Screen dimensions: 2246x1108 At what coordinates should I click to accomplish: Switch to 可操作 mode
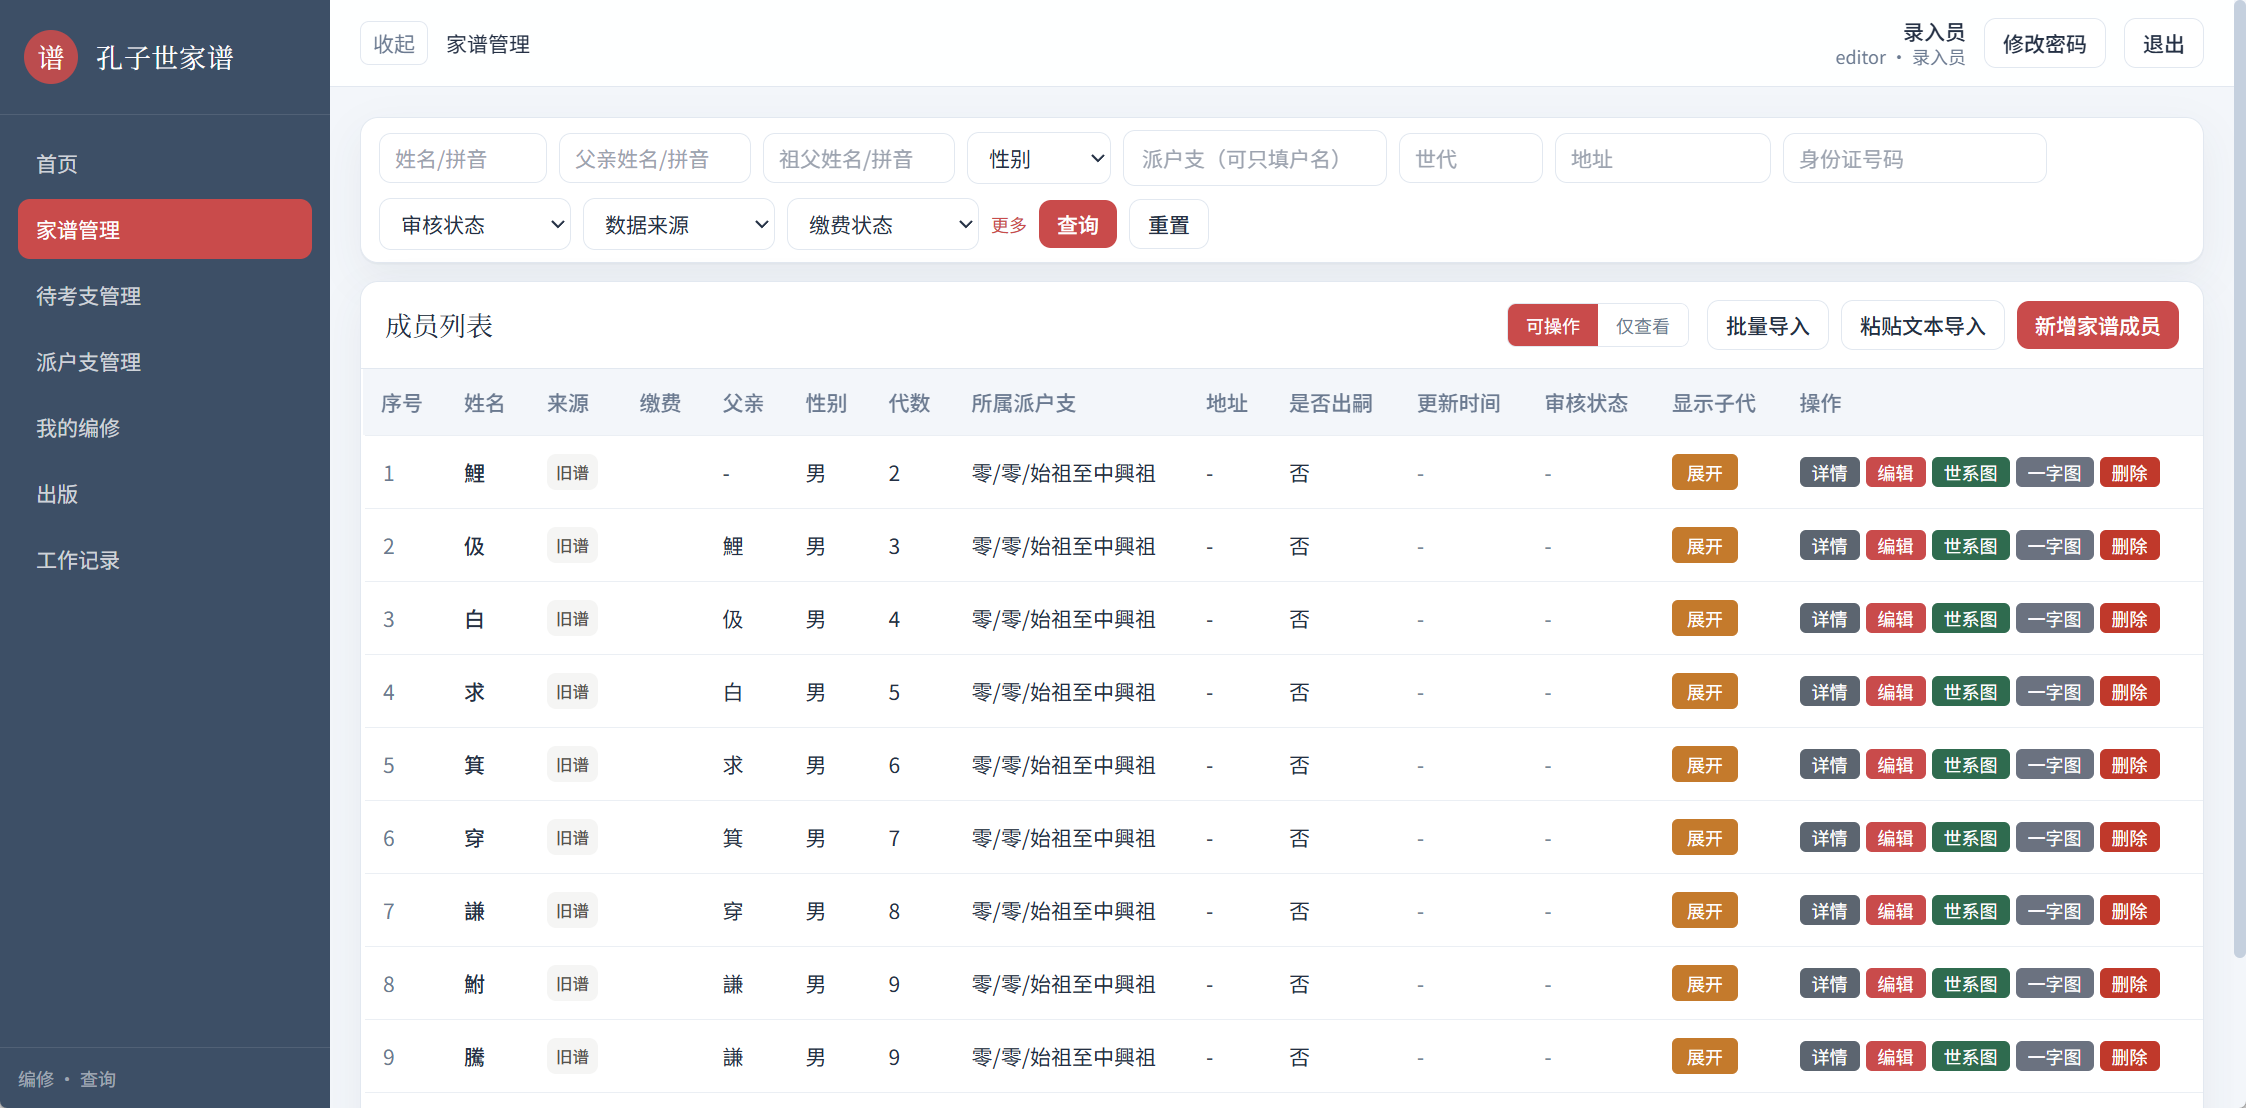point(1553,326)
